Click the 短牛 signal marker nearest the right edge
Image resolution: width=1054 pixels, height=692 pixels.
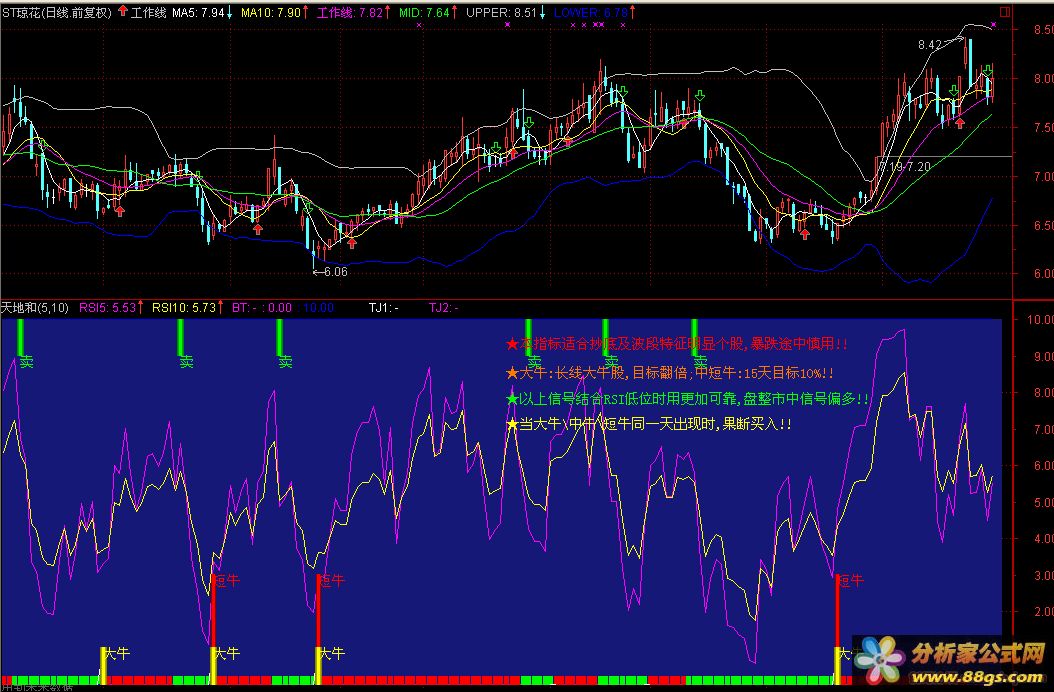(x=850, y=580)
